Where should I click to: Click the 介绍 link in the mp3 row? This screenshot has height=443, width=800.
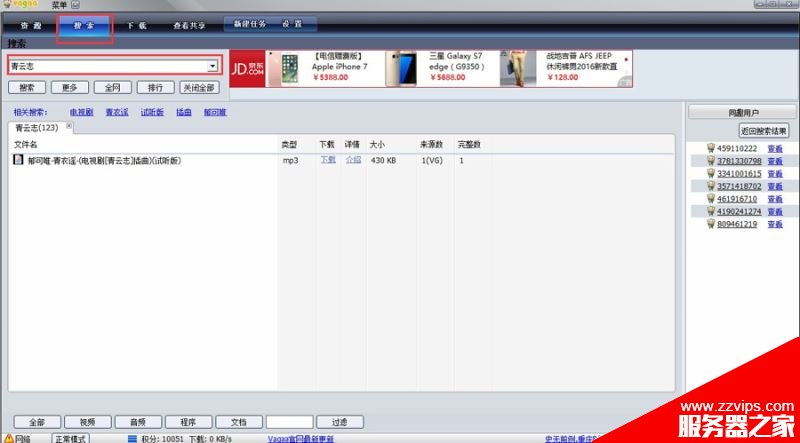pyautogui.click(x=353, y=160)
